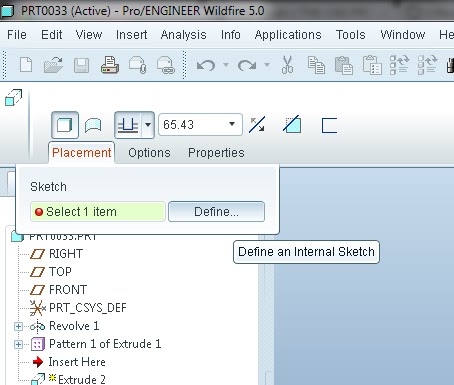
Task: Select PRT_CSYS_DEF coordinate system
Action: [88, 308]
